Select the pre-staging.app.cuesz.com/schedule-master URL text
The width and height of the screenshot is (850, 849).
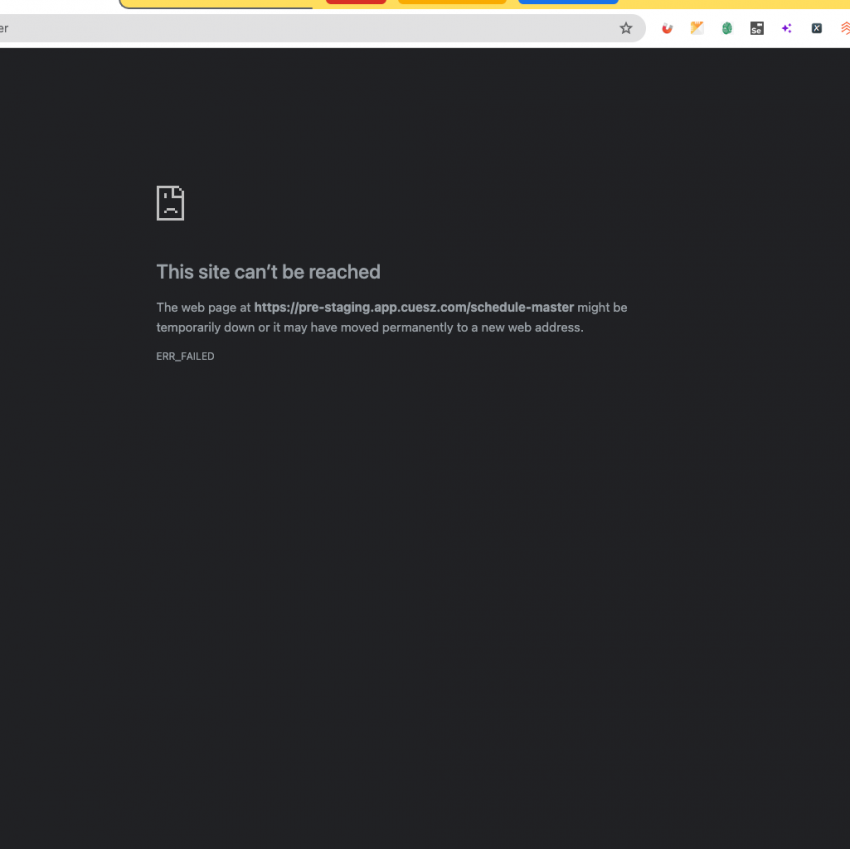point(414,307)
